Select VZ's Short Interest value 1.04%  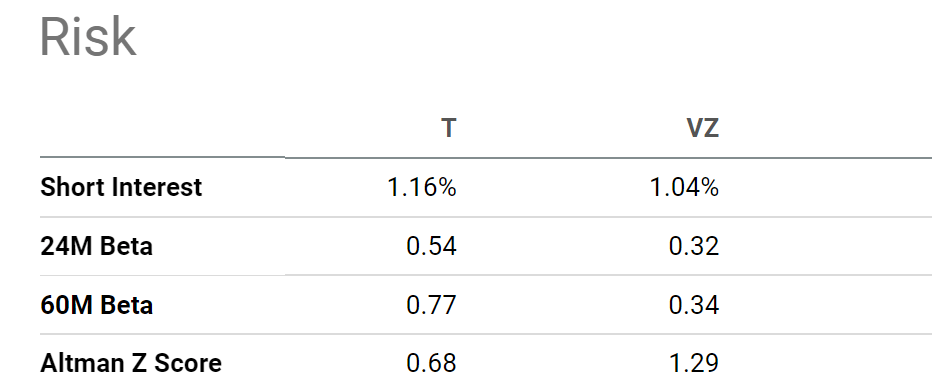pyautogui.click(x=684, y=188)
